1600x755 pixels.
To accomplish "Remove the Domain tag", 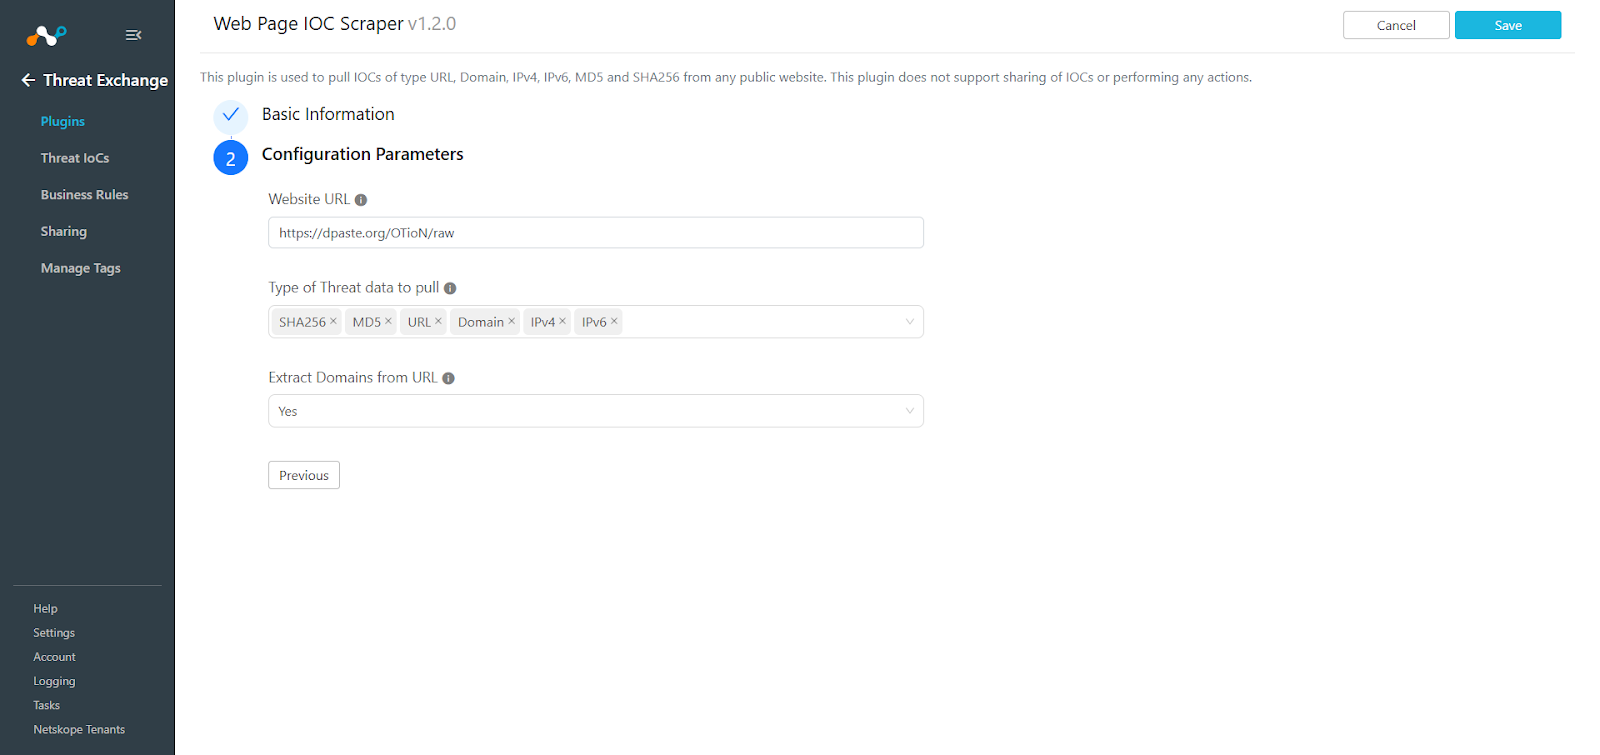I will [x=511, y=321].
